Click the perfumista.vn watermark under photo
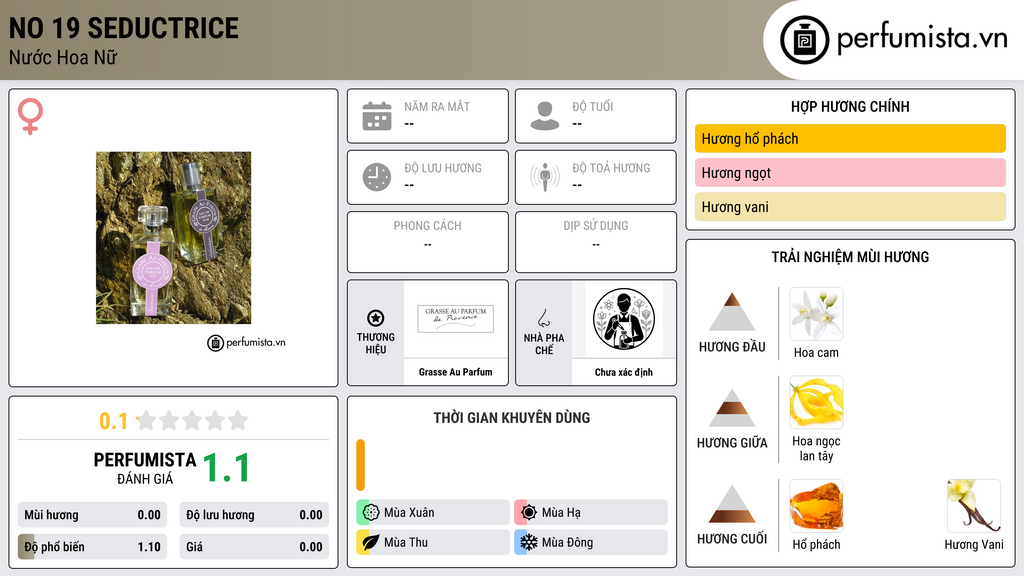The height and width of the screenshot is (576, 1024). (x=246, y=342)
